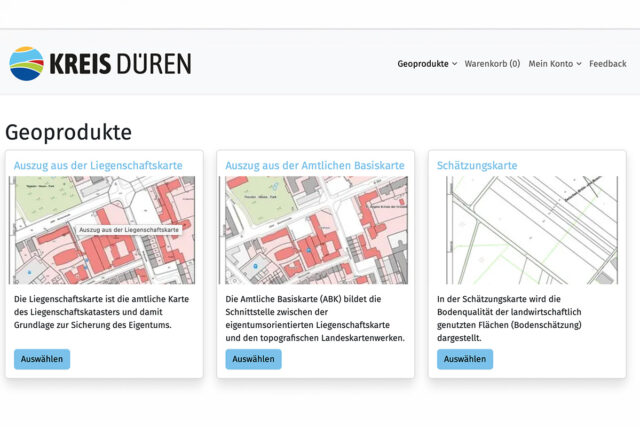
Task: Open the Schätzungskarte title link
Action: tap(477, 165)
